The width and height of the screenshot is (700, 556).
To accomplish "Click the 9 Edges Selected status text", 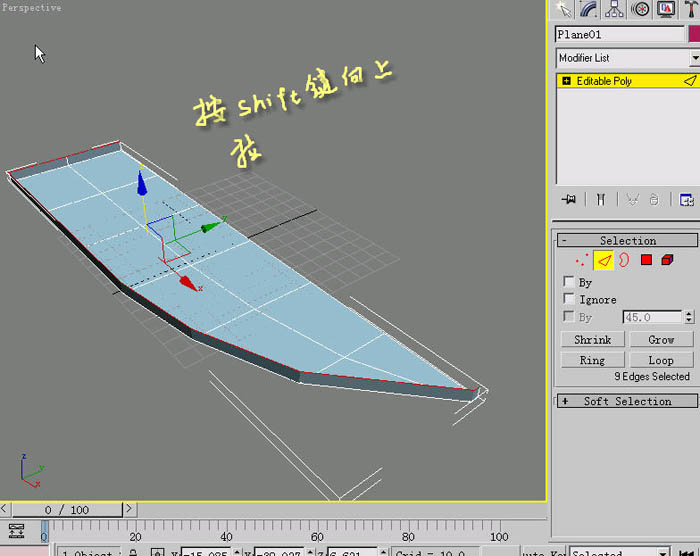I will (652, 376).
